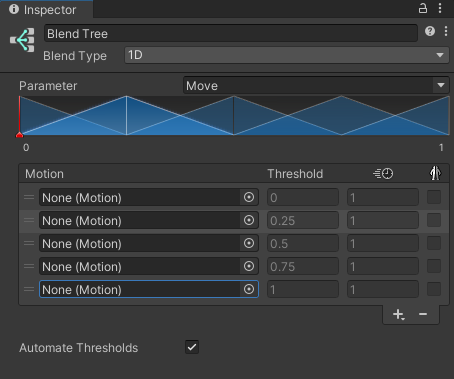The image size is (454, 379).
Task: Remove the selected motion entry
Action: [423, 314]
